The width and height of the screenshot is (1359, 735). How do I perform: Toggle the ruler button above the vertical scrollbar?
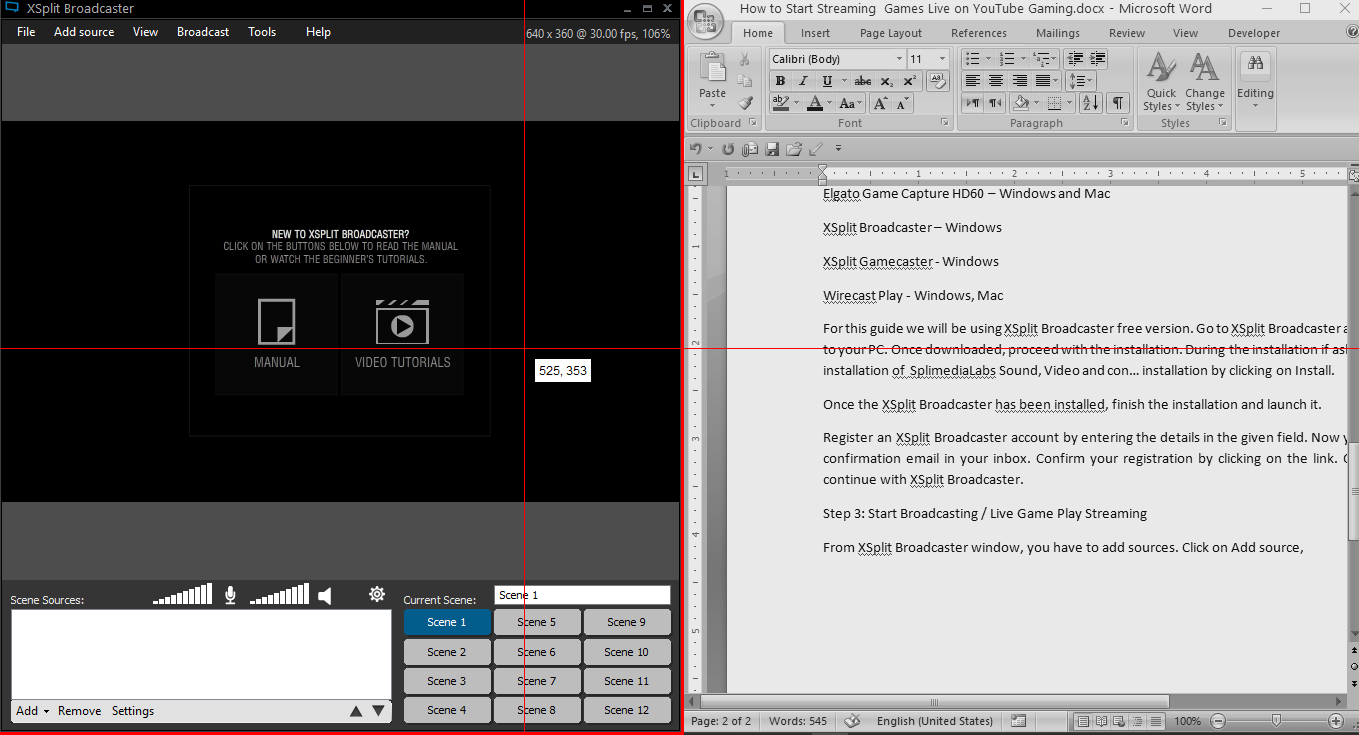1352,173
